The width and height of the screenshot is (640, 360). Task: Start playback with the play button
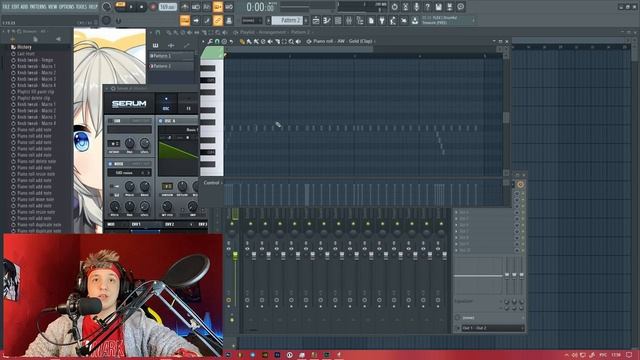tap(131, 7)
